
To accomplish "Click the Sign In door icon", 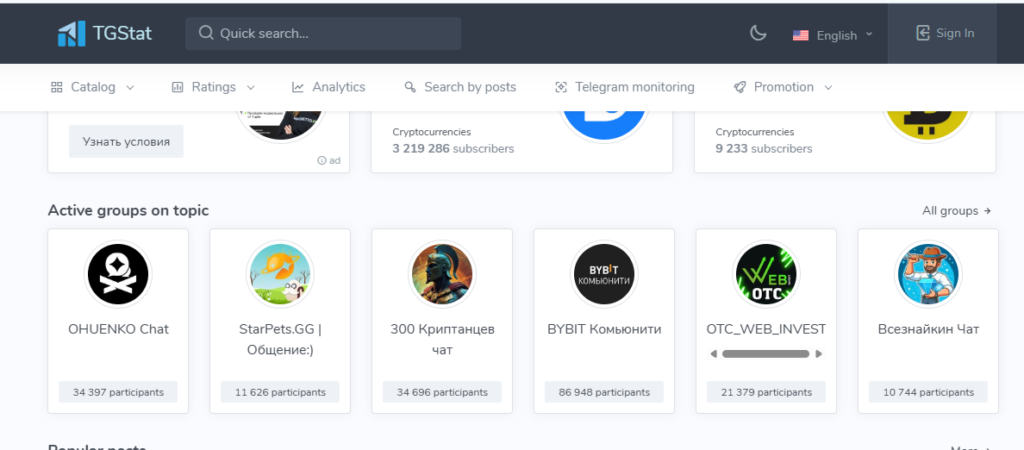I will tap(923, 33).
